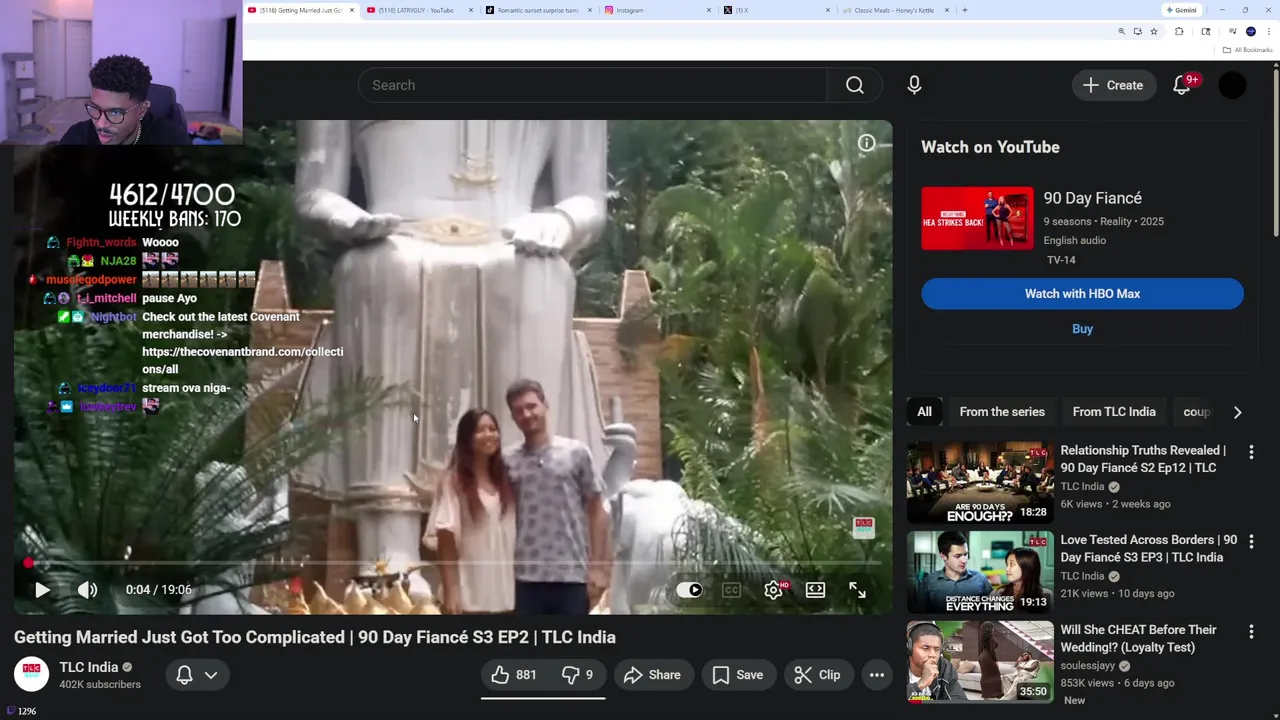Enter fullscreen mode
Screen dimensions: 1280x720
857,590
